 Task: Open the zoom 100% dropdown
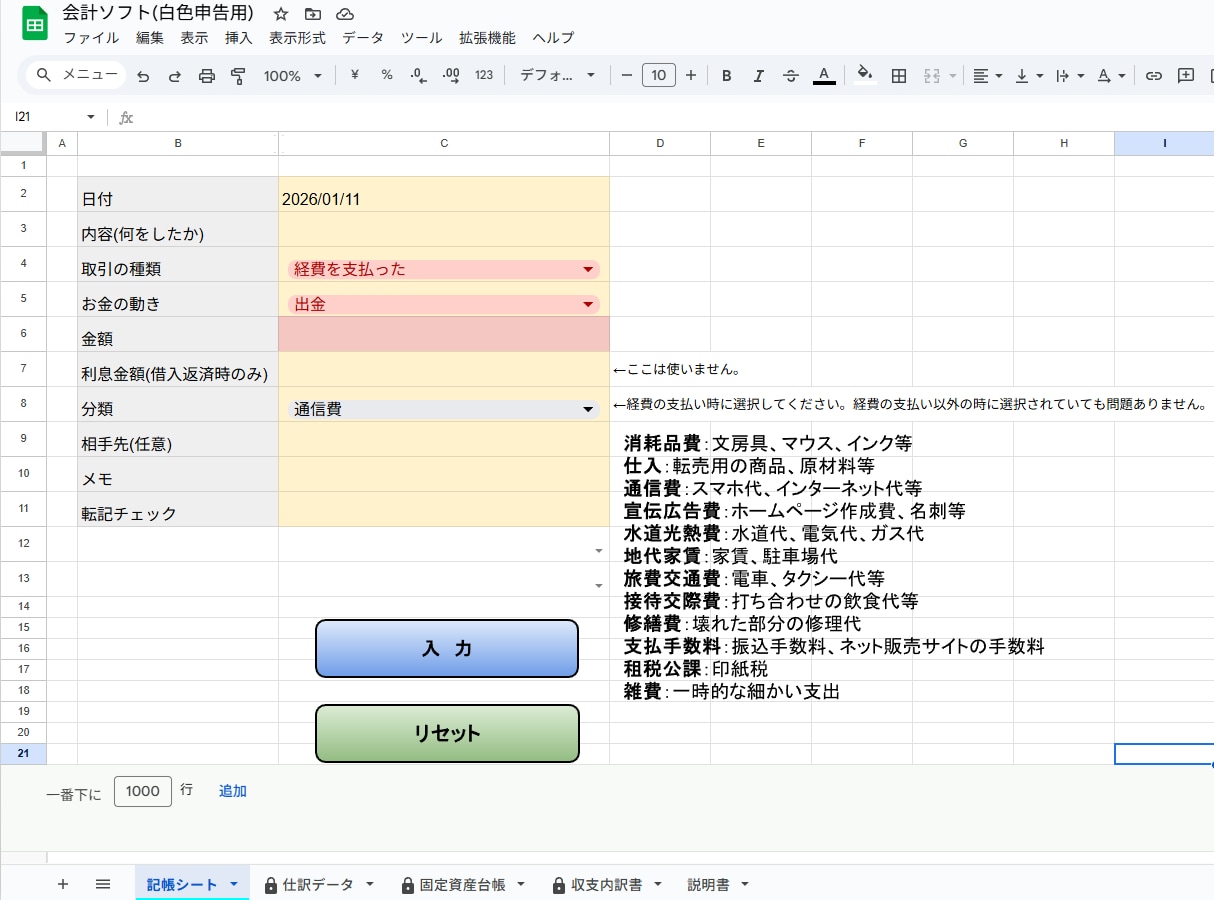pos(292,75)
